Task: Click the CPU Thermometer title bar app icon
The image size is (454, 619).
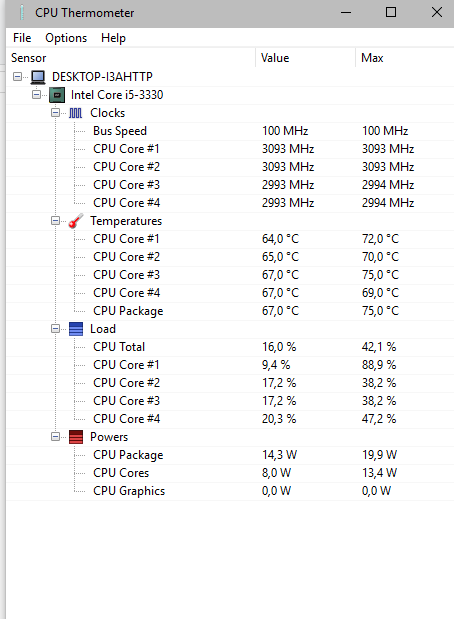Action: pyautogui.click(x=22, y=13)
